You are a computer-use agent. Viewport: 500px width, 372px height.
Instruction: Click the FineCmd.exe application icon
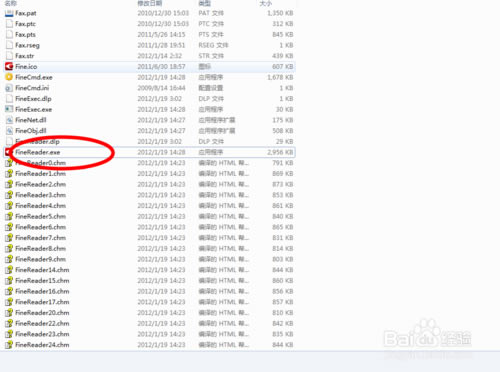(9, 77)
